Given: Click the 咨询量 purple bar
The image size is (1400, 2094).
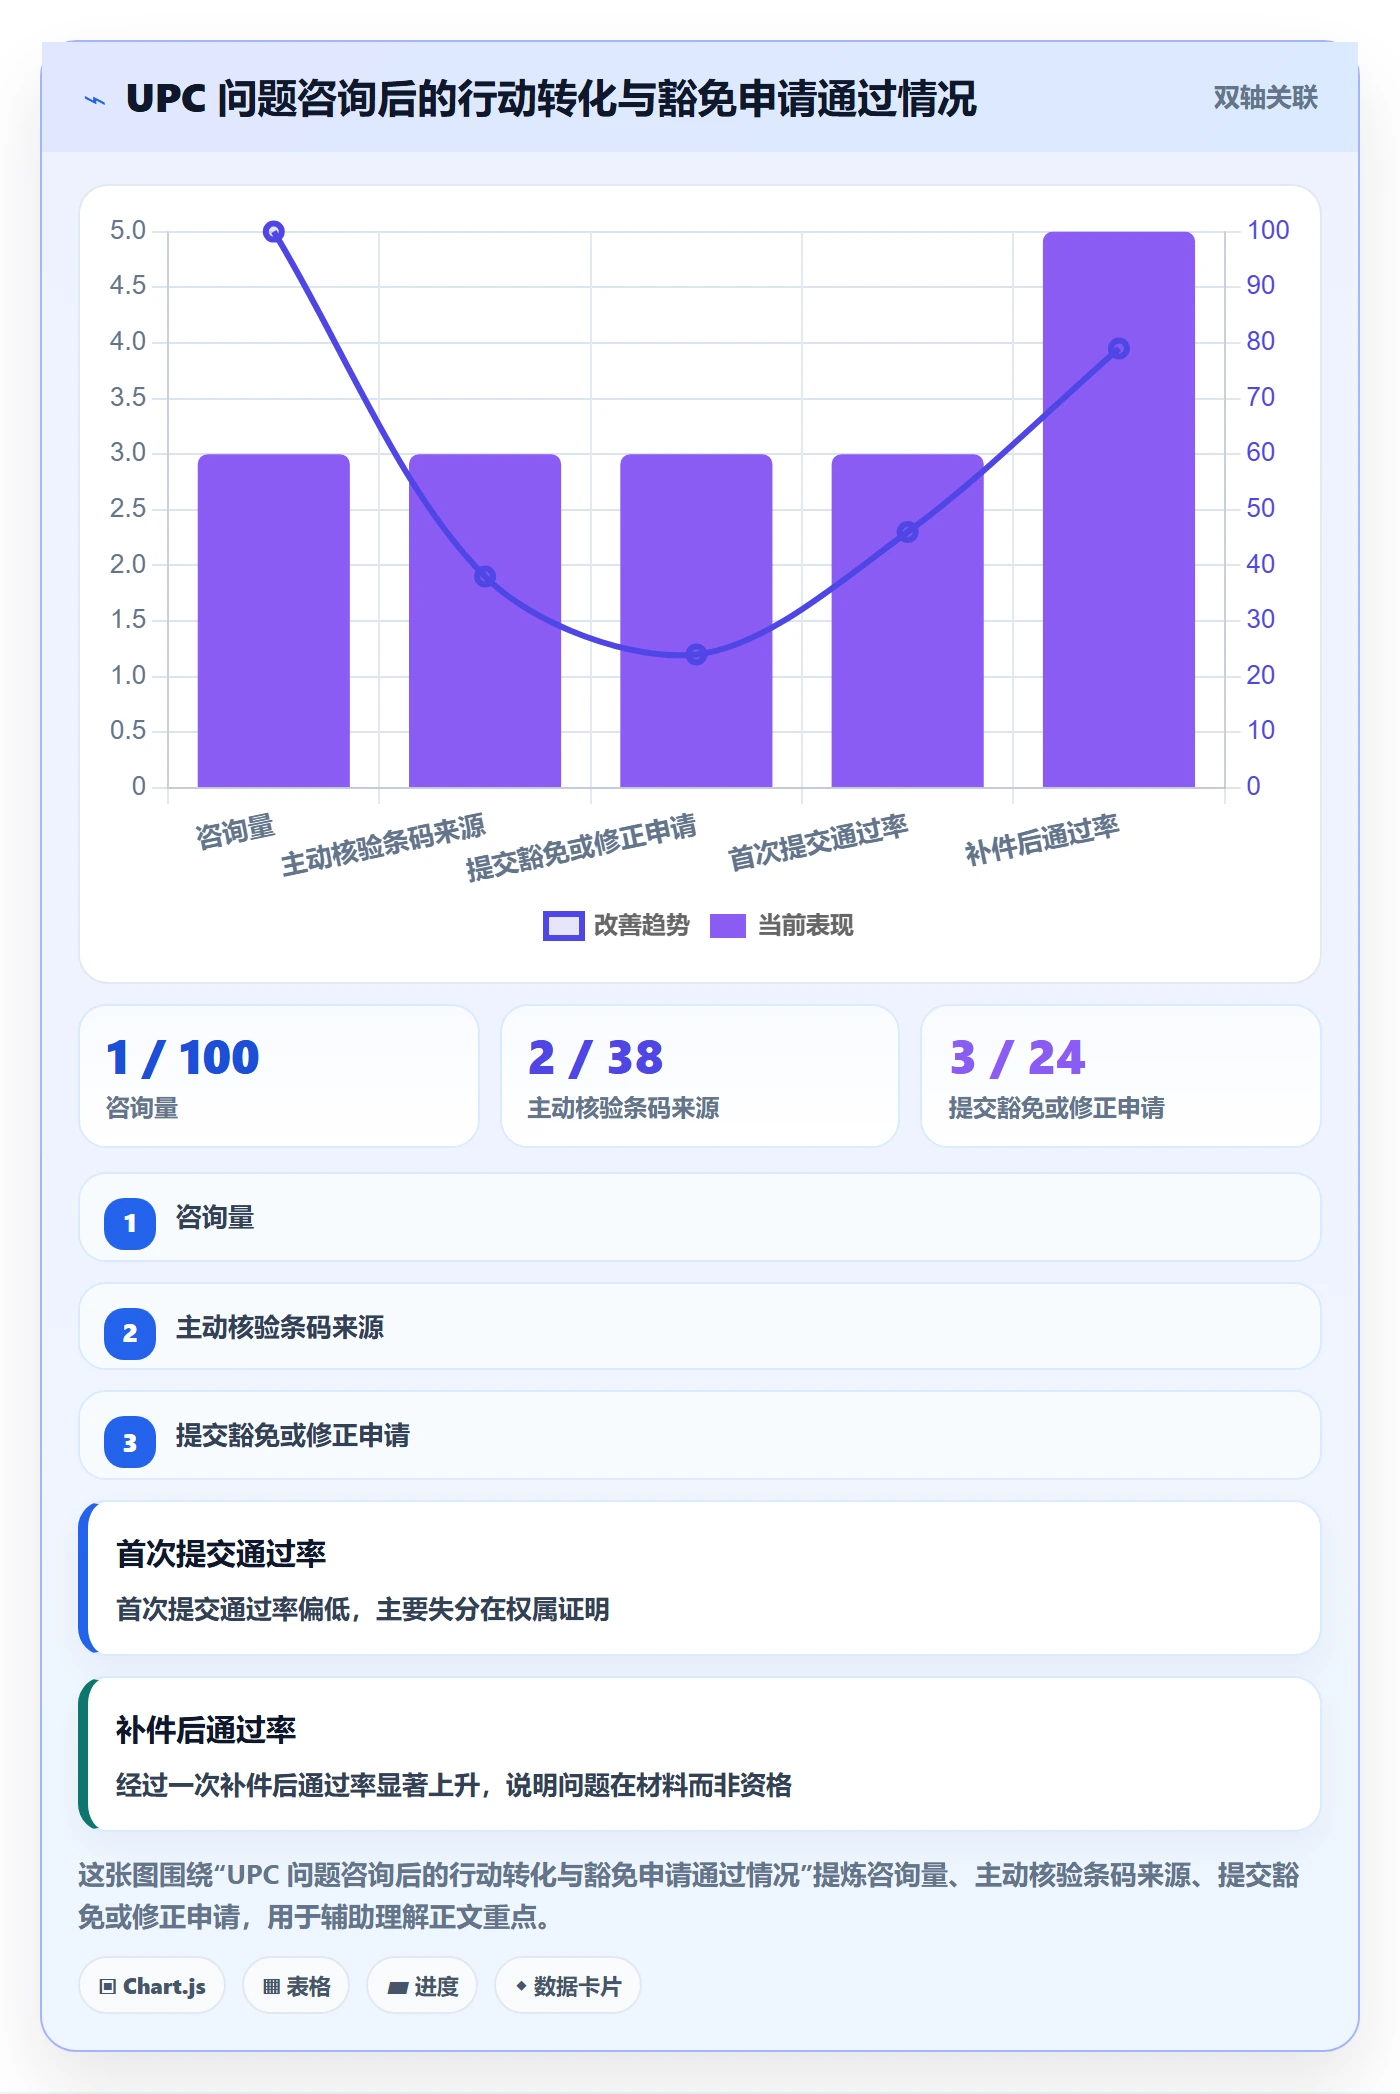Looking at the screenshot, I should 274,620.
